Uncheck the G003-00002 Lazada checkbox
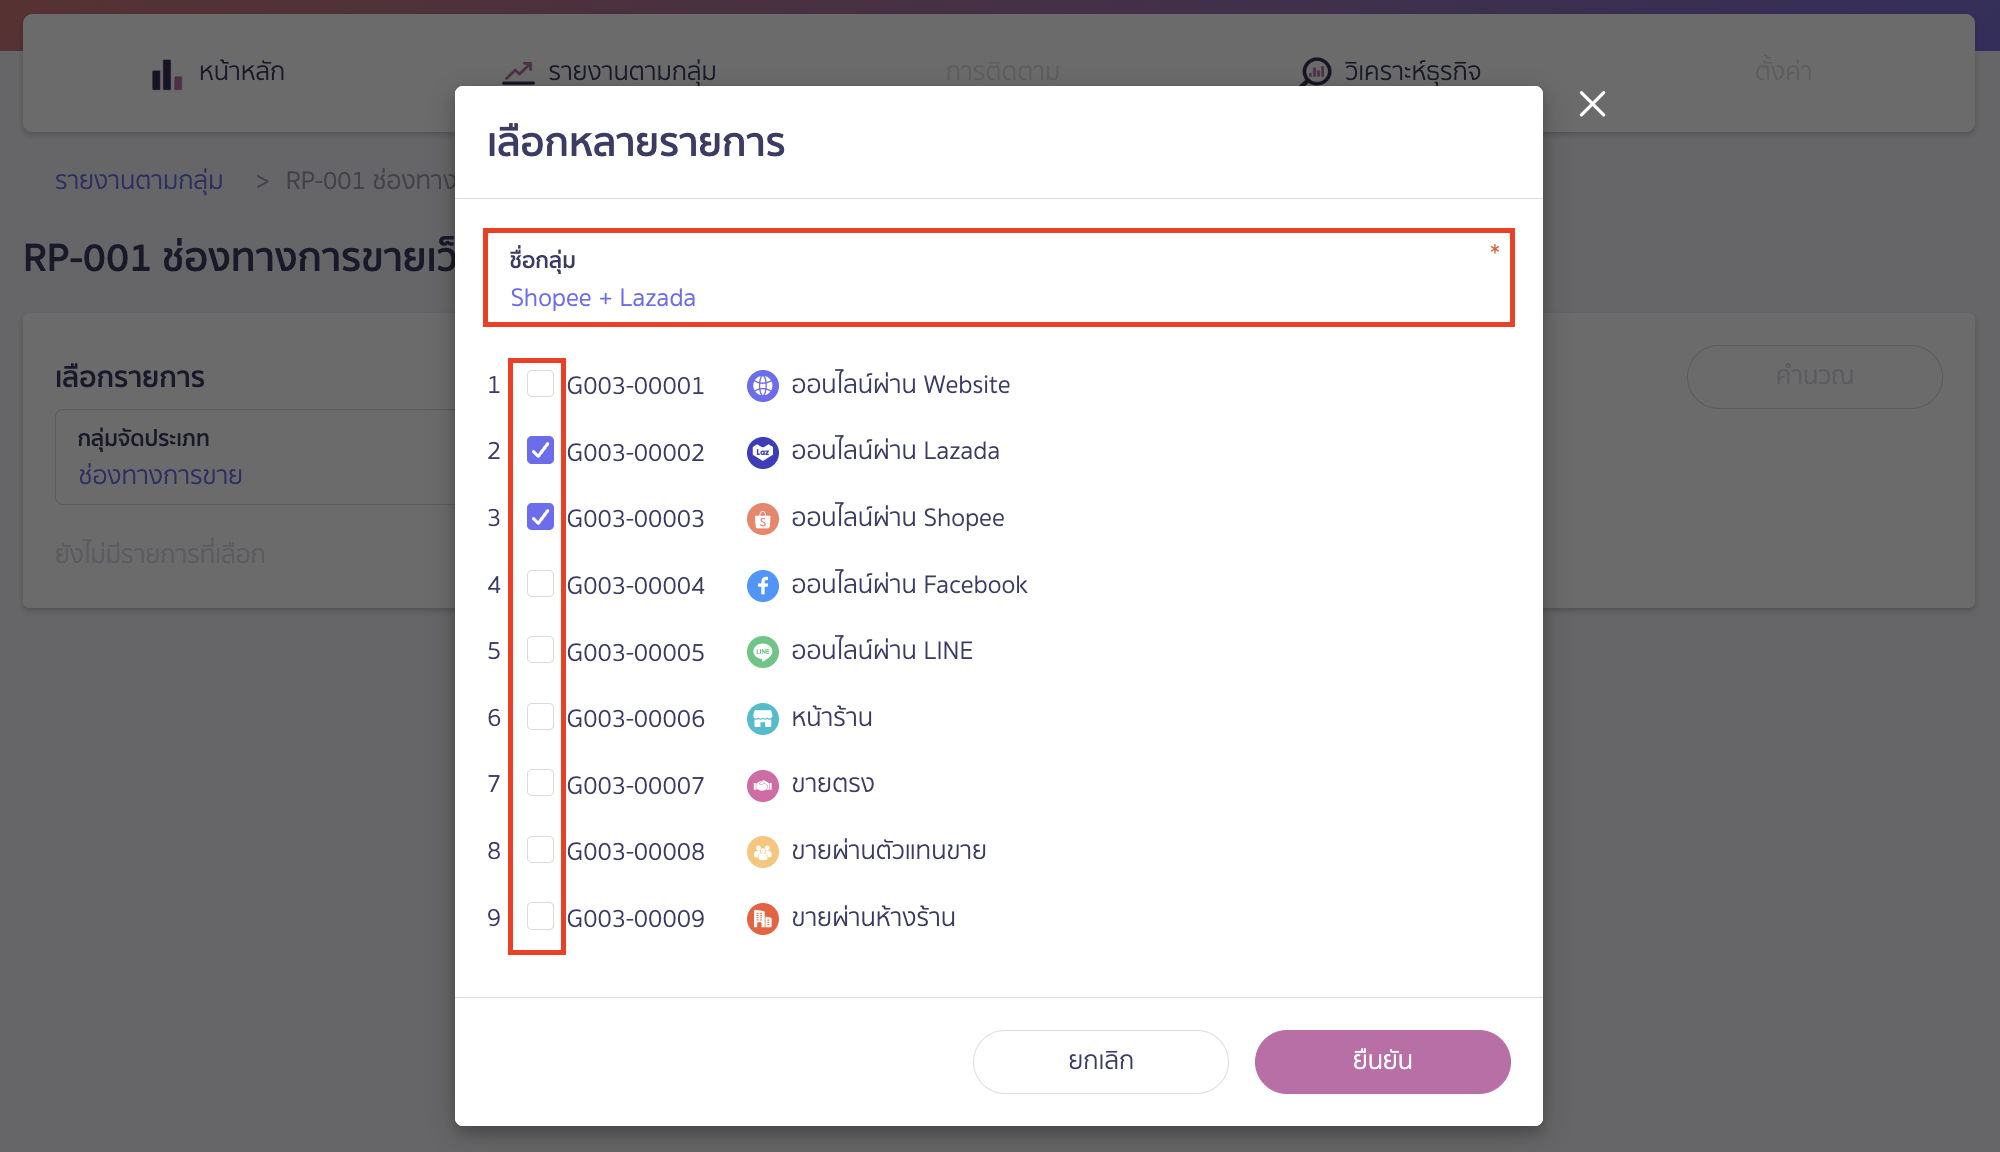The image size is (2000, 1152). coord(540,451)
